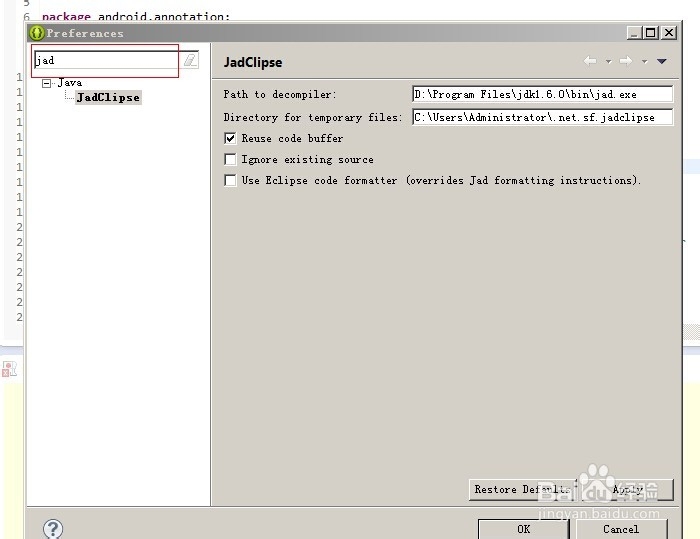
Task: Click the Preferences title bar Eclipse icon
Action: [x=37, y=33]
